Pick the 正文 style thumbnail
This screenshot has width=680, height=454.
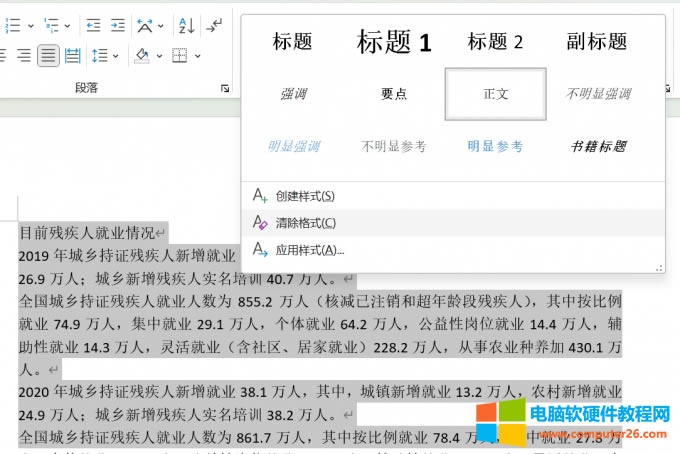click(496, 93)
